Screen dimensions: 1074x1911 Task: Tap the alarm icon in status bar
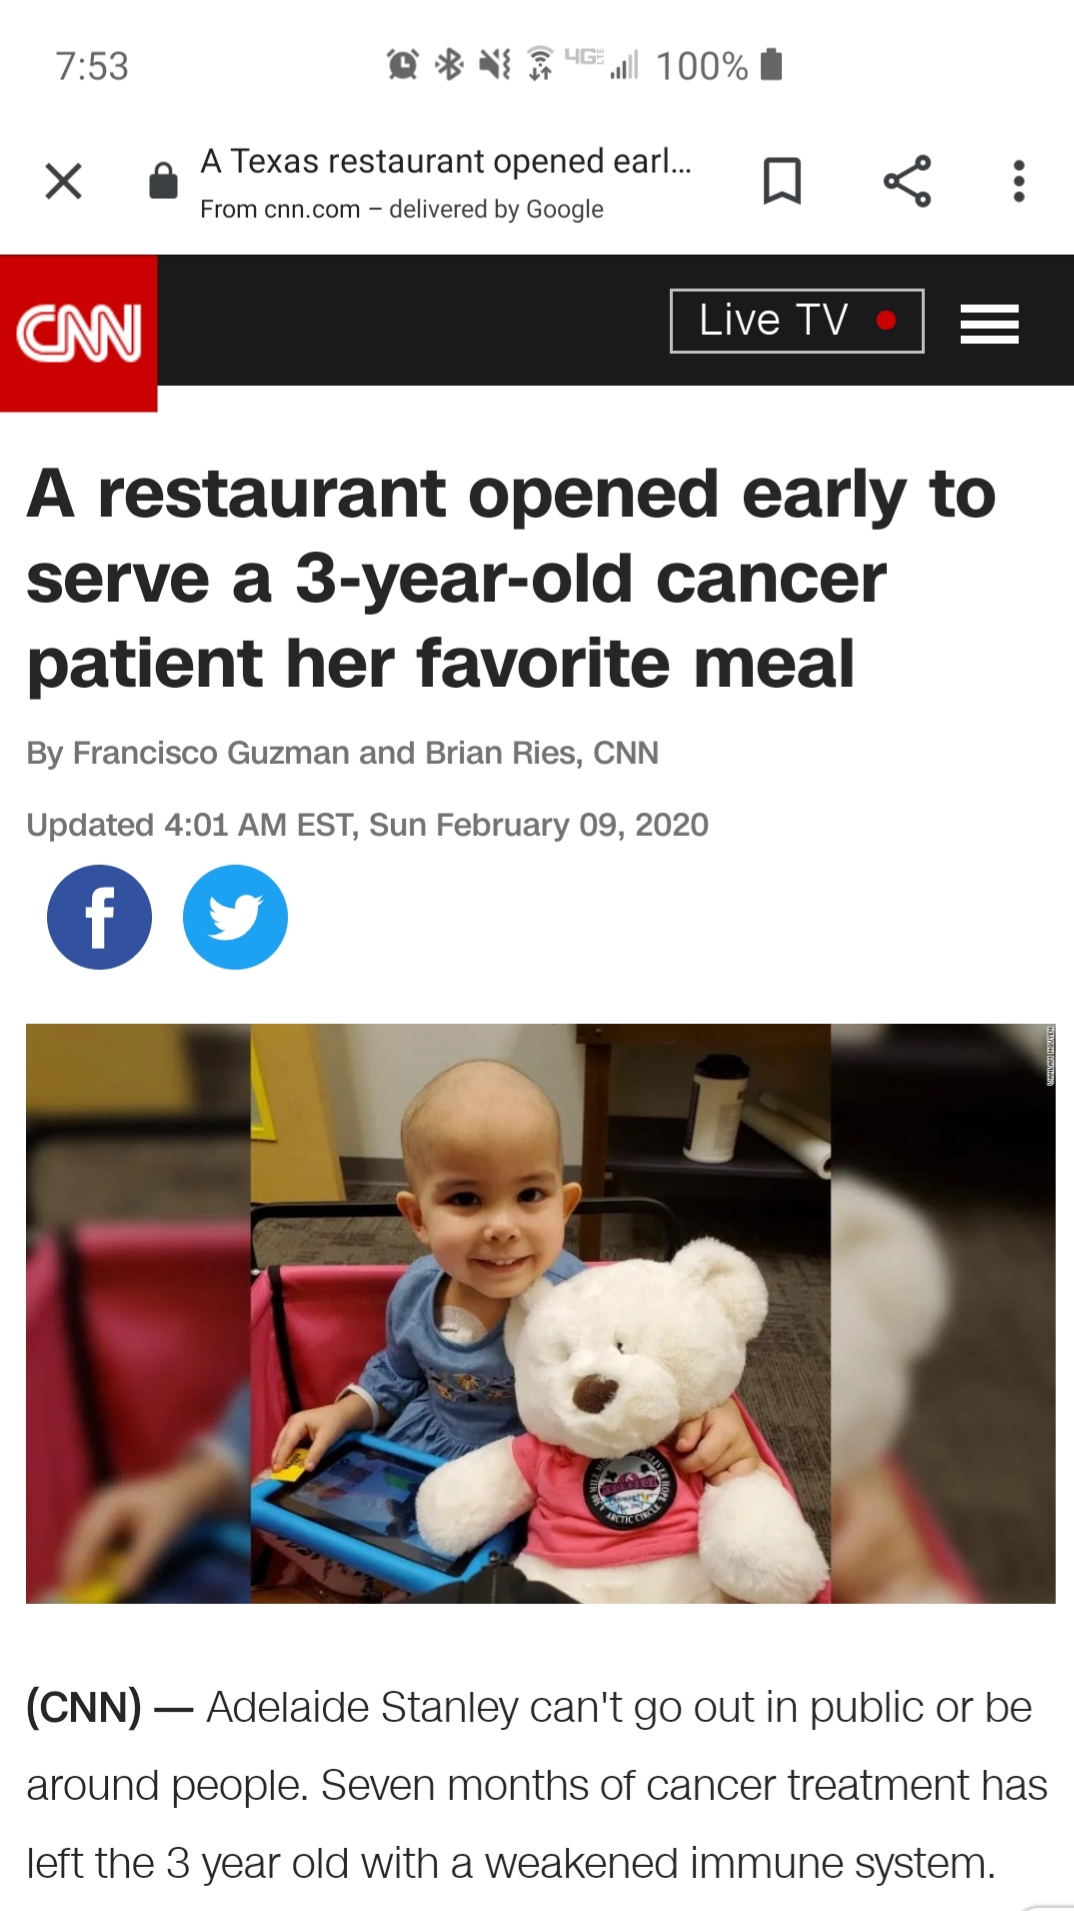[x=402, y=65]
